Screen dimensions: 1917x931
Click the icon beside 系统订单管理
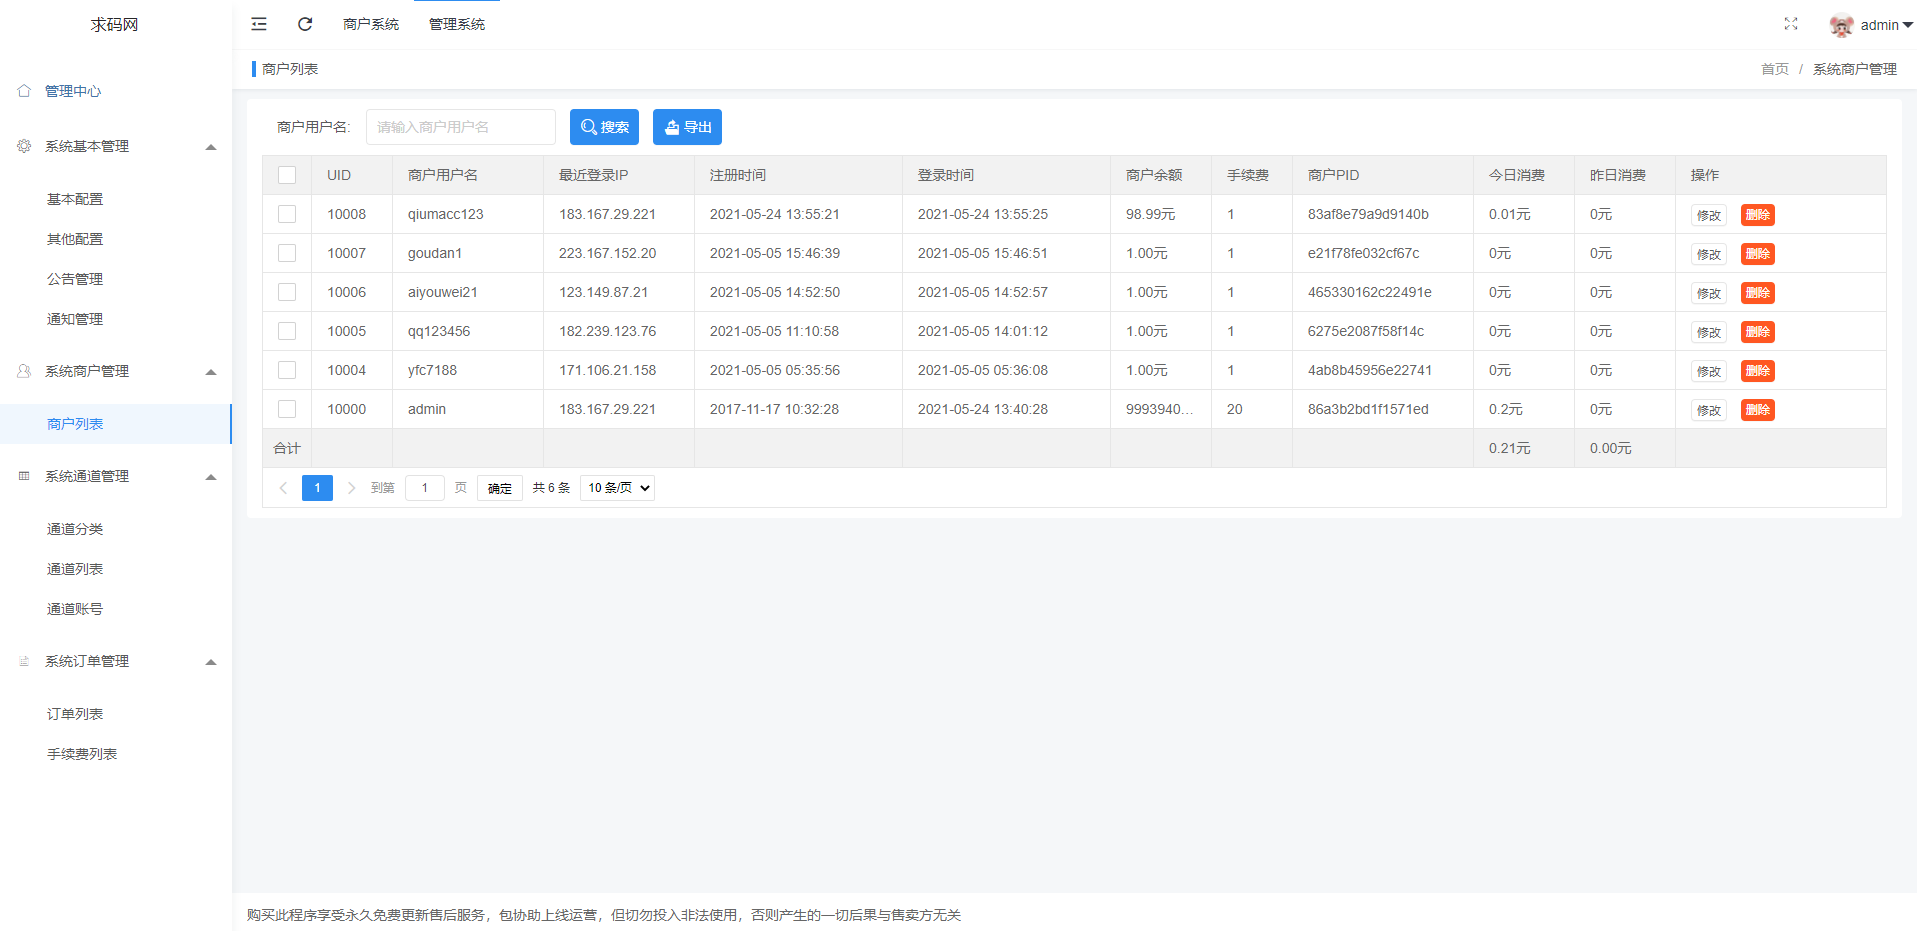[24, 661]
